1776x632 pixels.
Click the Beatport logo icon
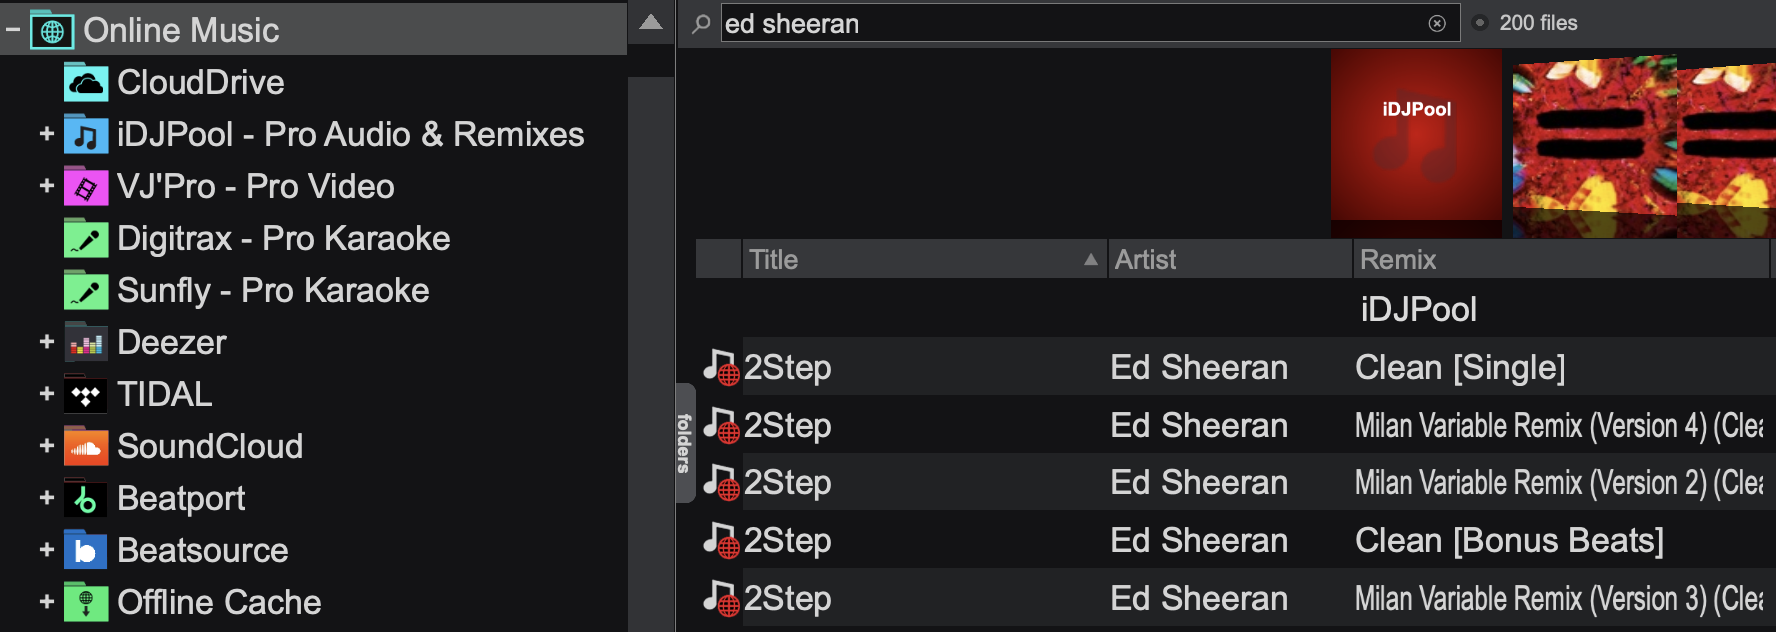coord(86,499)
